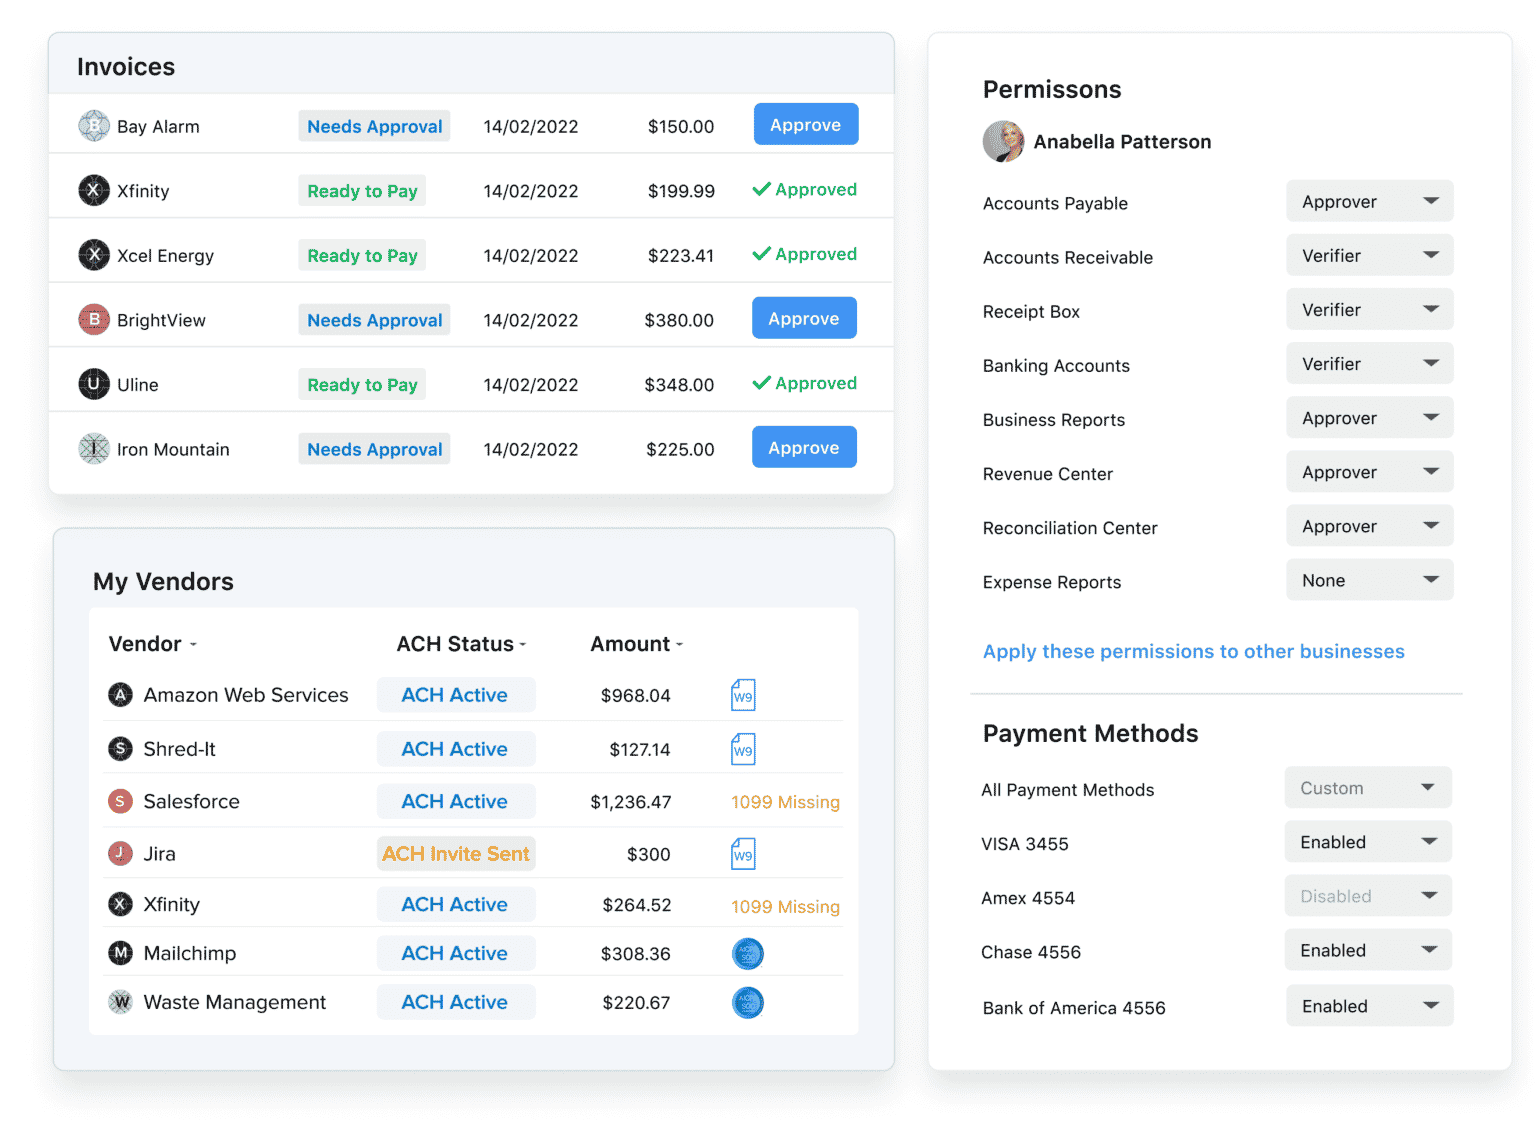Toggle Chase 4556 to disabled
The height and width of the screenshot is (1138, 1536).
pos(1367,950)
